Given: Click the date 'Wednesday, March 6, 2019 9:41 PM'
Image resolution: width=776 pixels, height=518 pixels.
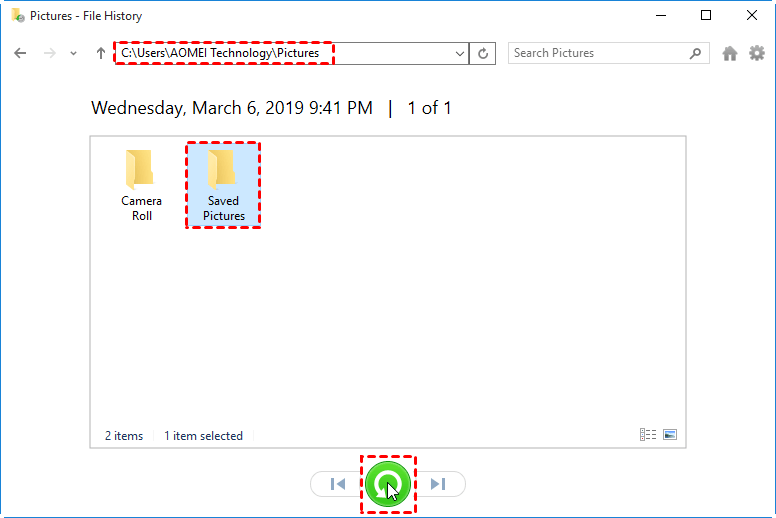Looking at the screenshot, I should pyautogui.click(x=232, y=108).
